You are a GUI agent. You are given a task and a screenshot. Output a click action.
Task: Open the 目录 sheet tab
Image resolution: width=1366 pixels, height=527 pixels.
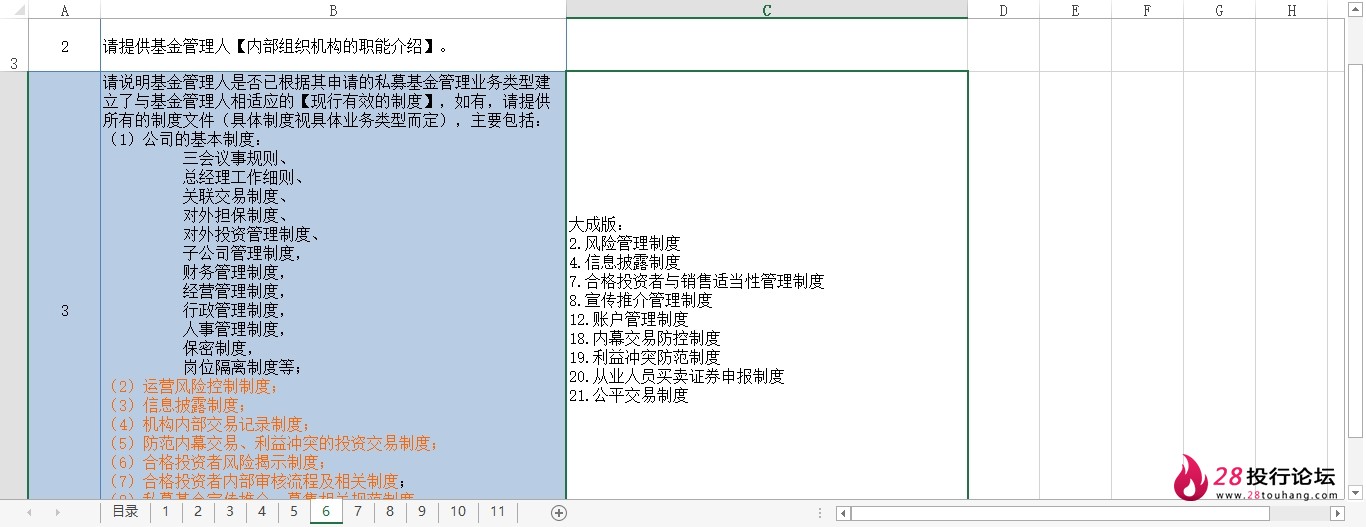(125, 511)
